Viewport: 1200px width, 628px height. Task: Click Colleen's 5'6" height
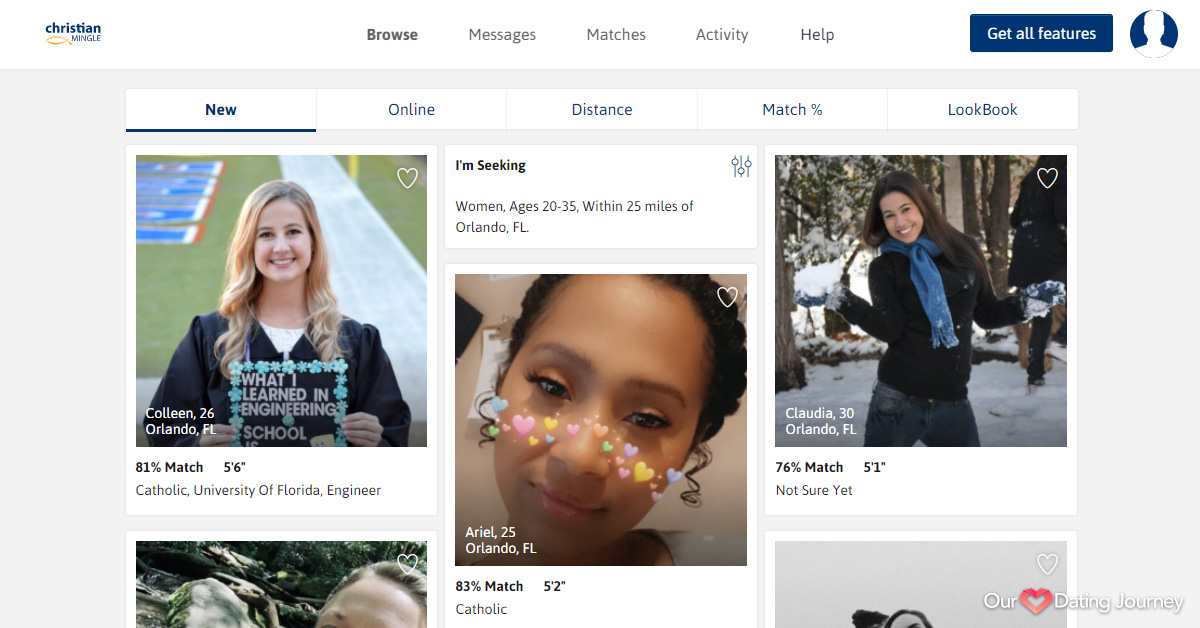234,467
